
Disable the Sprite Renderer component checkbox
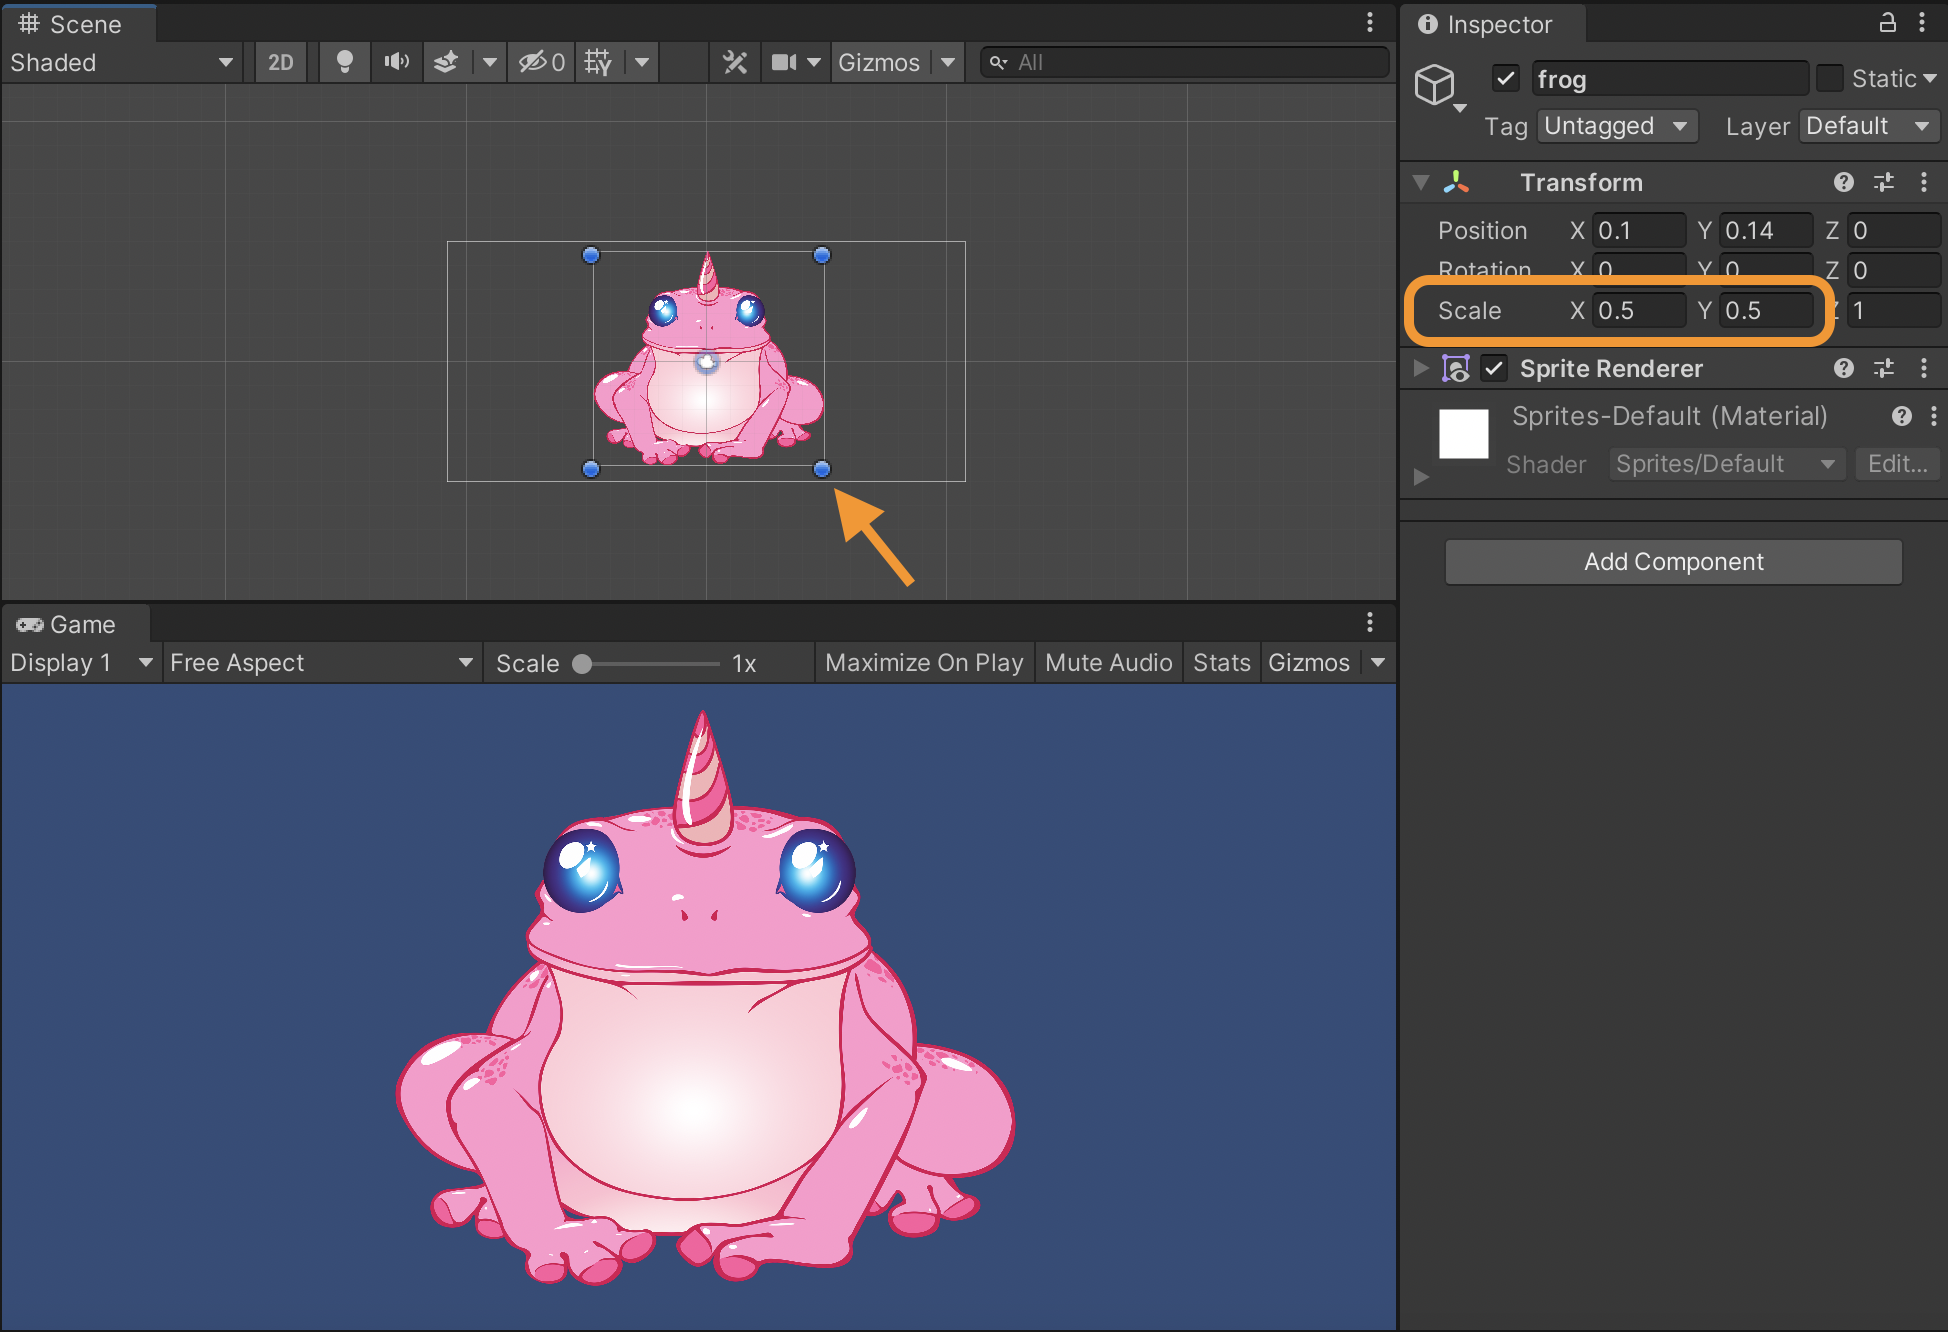click(1494, 368)
